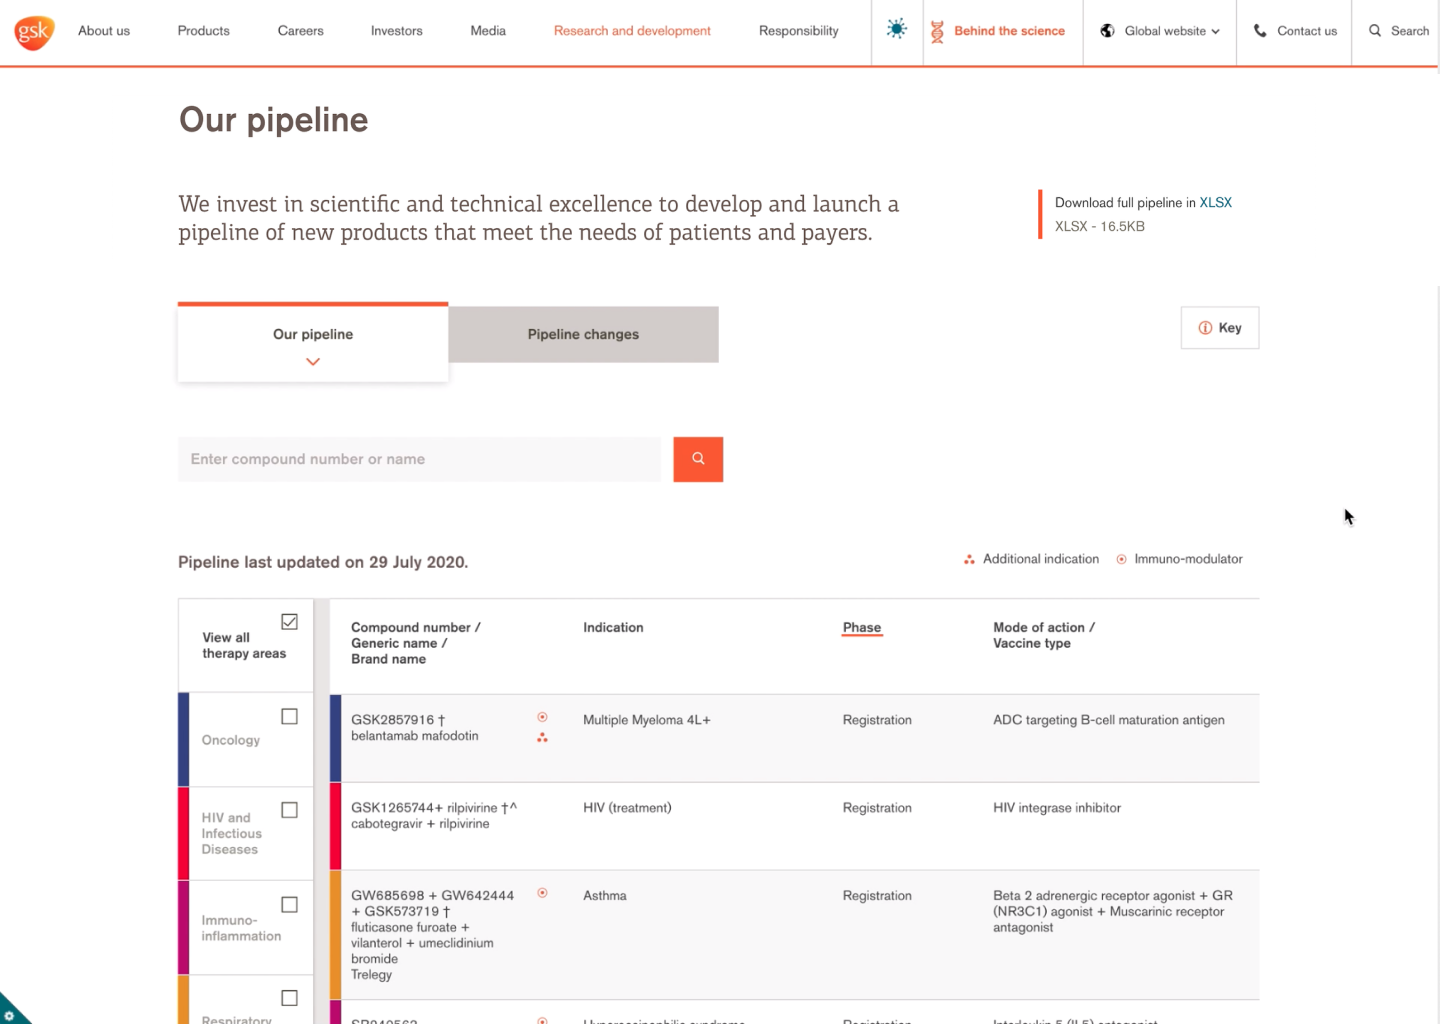Collapse the Our pipeline chevron
This screenshot has height=1024, width=1440.
point(312,361)
